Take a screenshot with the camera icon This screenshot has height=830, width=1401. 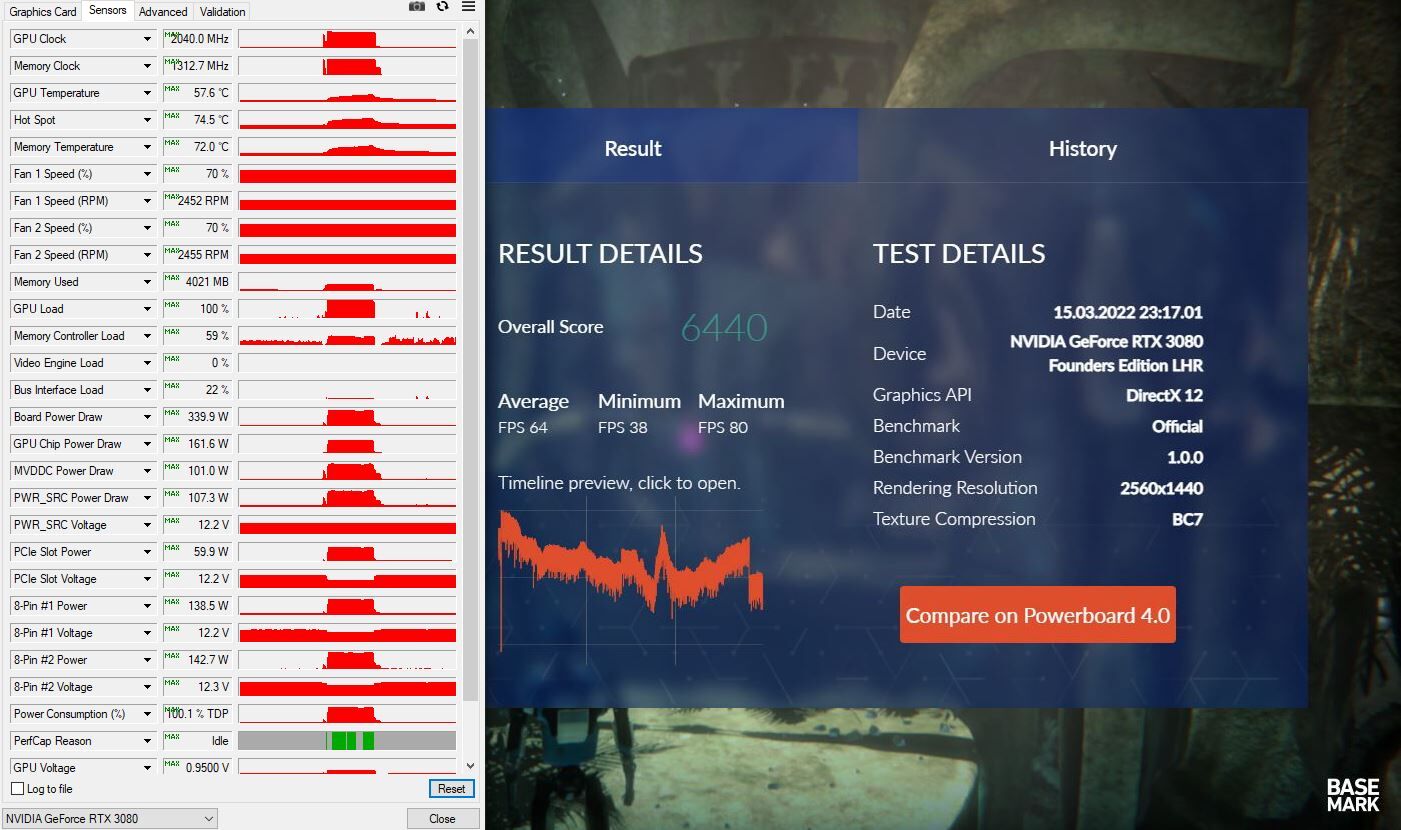(x=417, y=7)
